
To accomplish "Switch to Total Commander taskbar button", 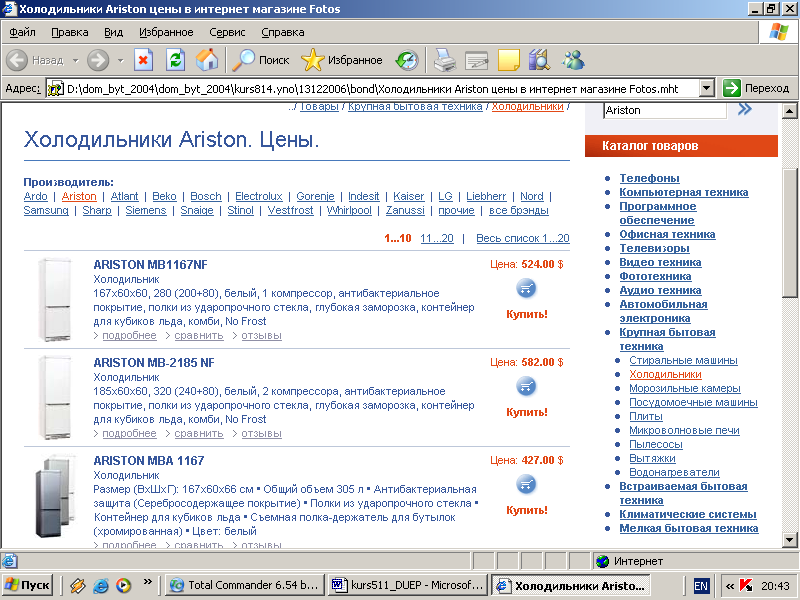I will click(244, 585).
